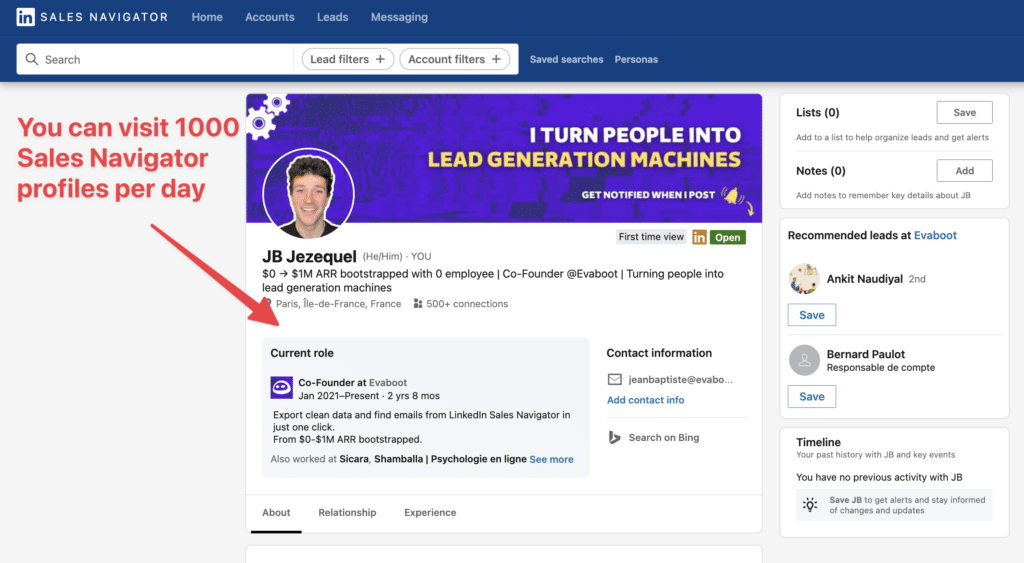The width and height of the screenshot is (1024, 563).
Task: Click Paris, Île-de-France, France location
Action: 338,304
